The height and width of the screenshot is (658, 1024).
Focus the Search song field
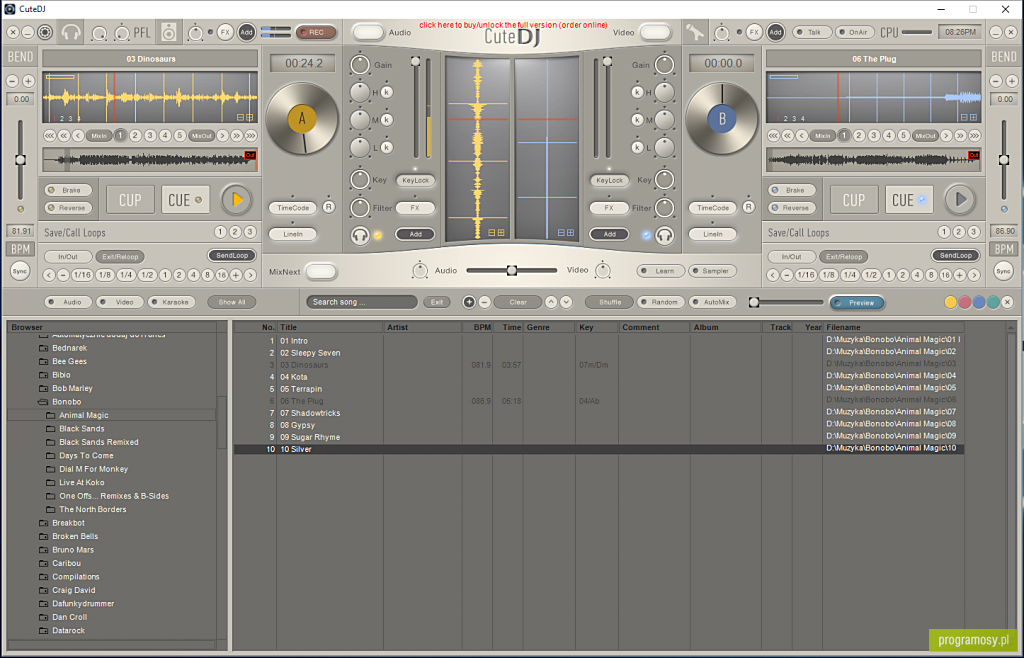click(362, 302)
